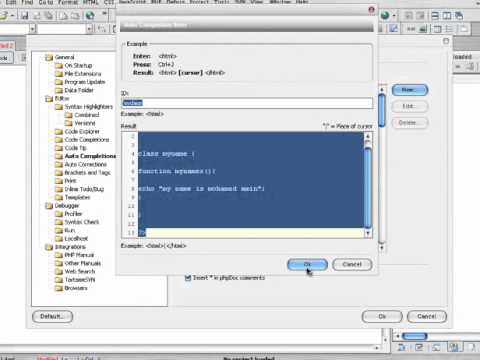
Task: Select General in the preferences tree
Action: coord(64,57)
